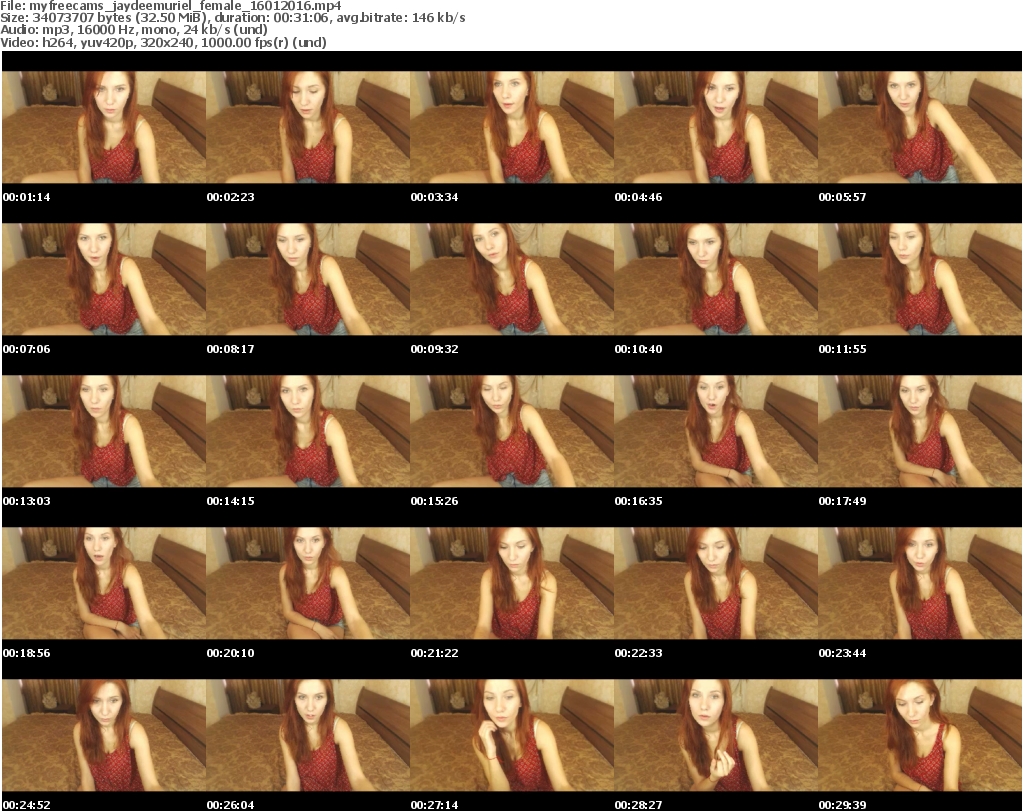
Task: Click the 00:02:23 timestamp label
Action: click(x=231, y=197)
